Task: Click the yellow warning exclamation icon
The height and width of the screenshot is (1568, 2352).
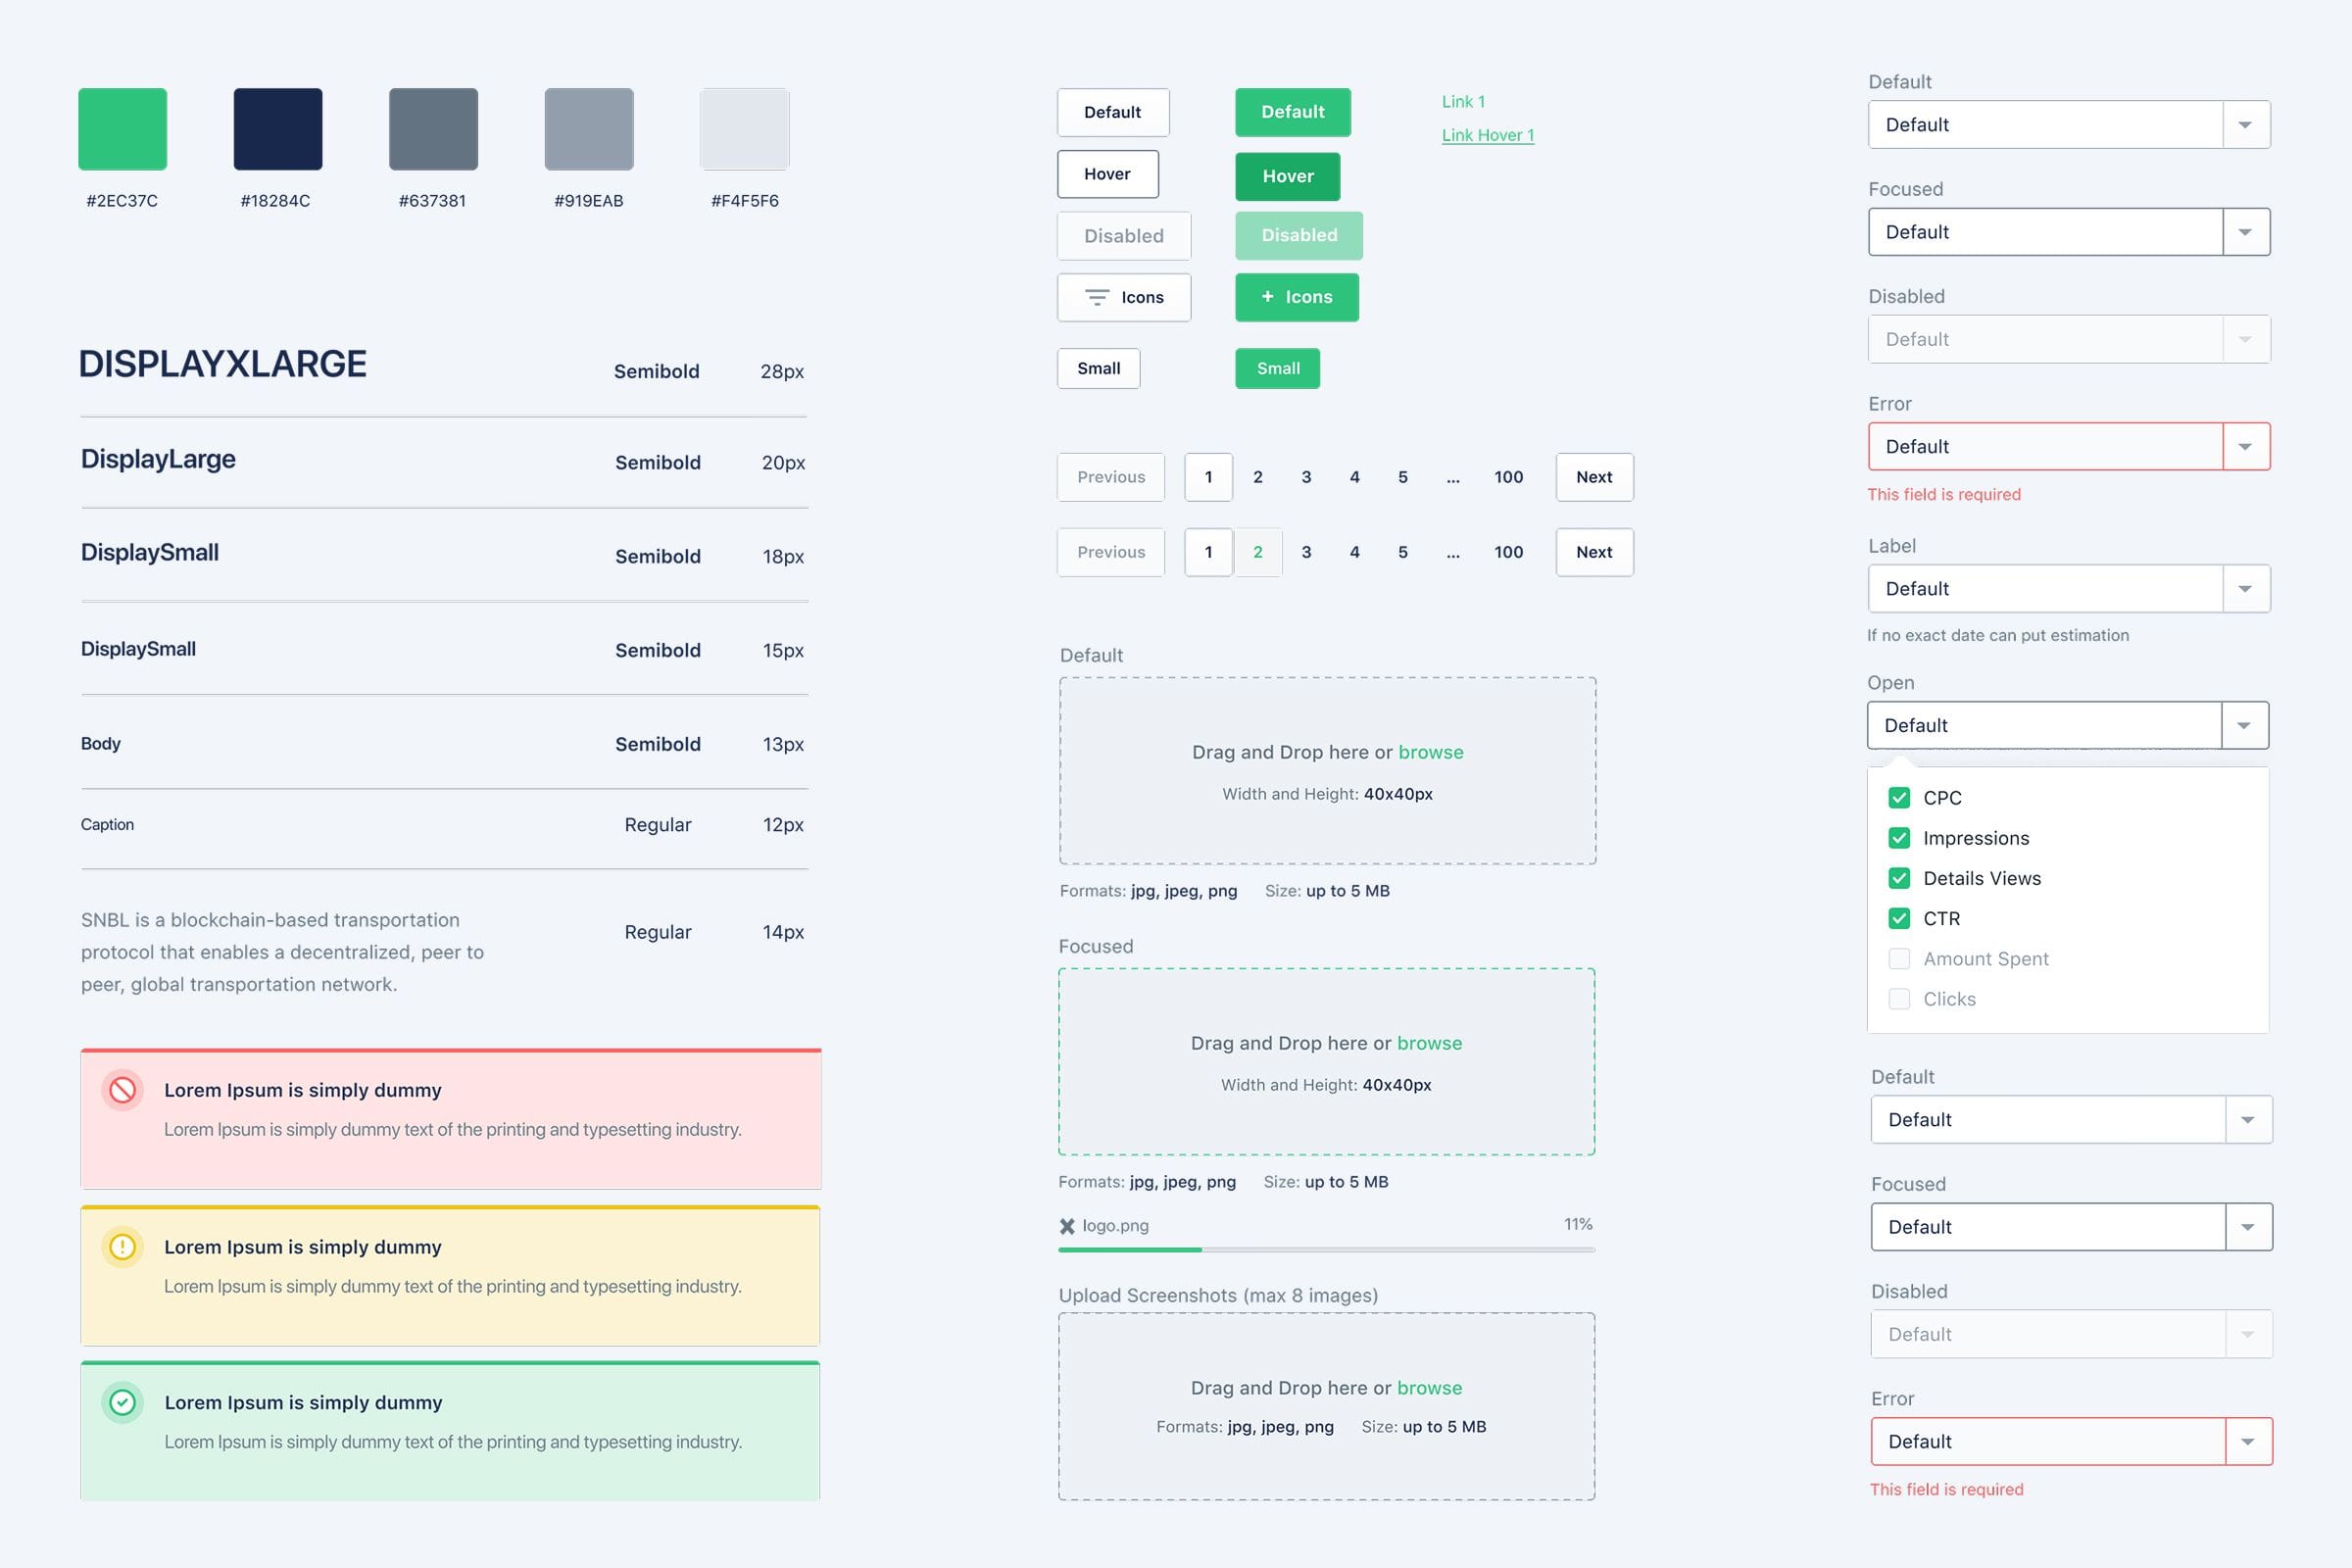Action: (122, 1247)
